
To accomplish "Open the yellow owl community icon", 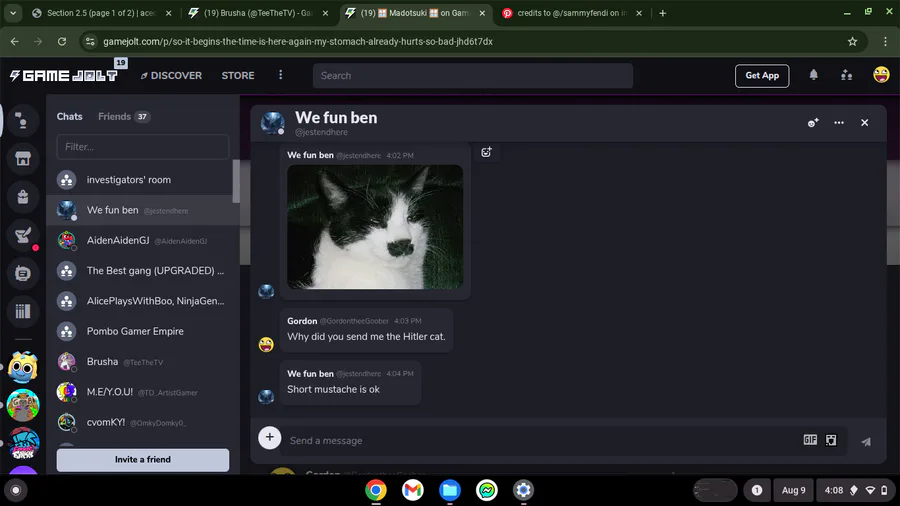I will pyautogui.click(x=22, y=367).
